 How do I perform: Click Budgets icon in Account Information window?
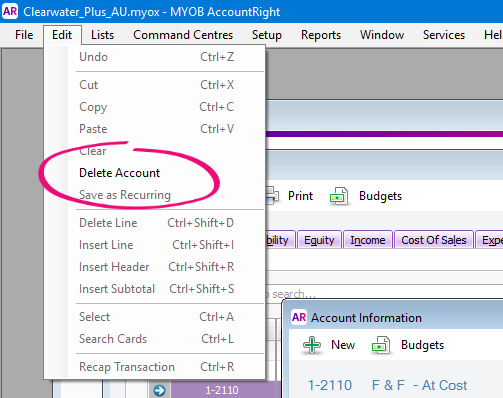pos(381,345)
